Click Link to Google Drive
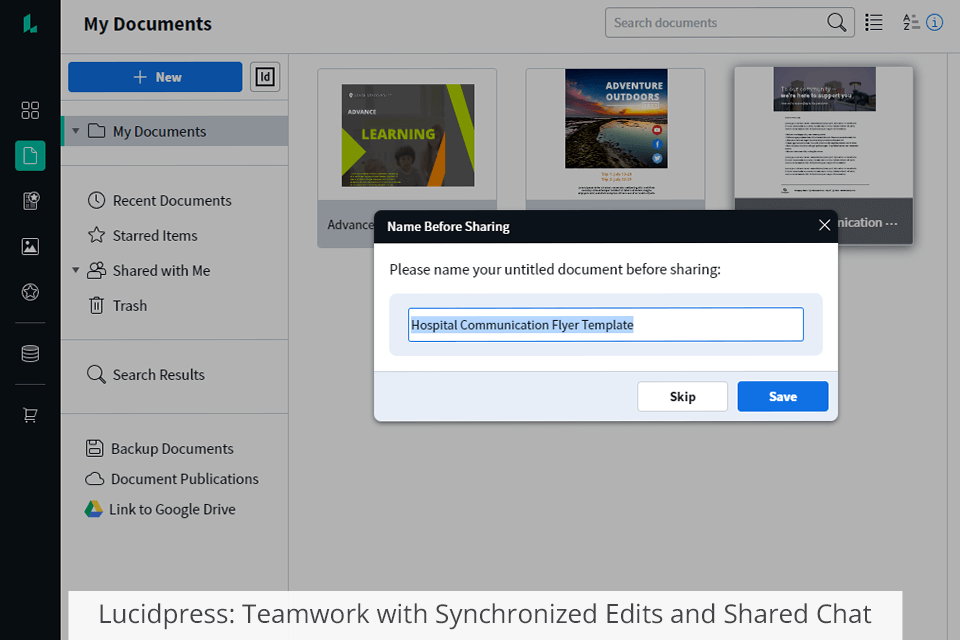This screenshot has width=960, height=640. pyautogui.click(x=172, y=510)
